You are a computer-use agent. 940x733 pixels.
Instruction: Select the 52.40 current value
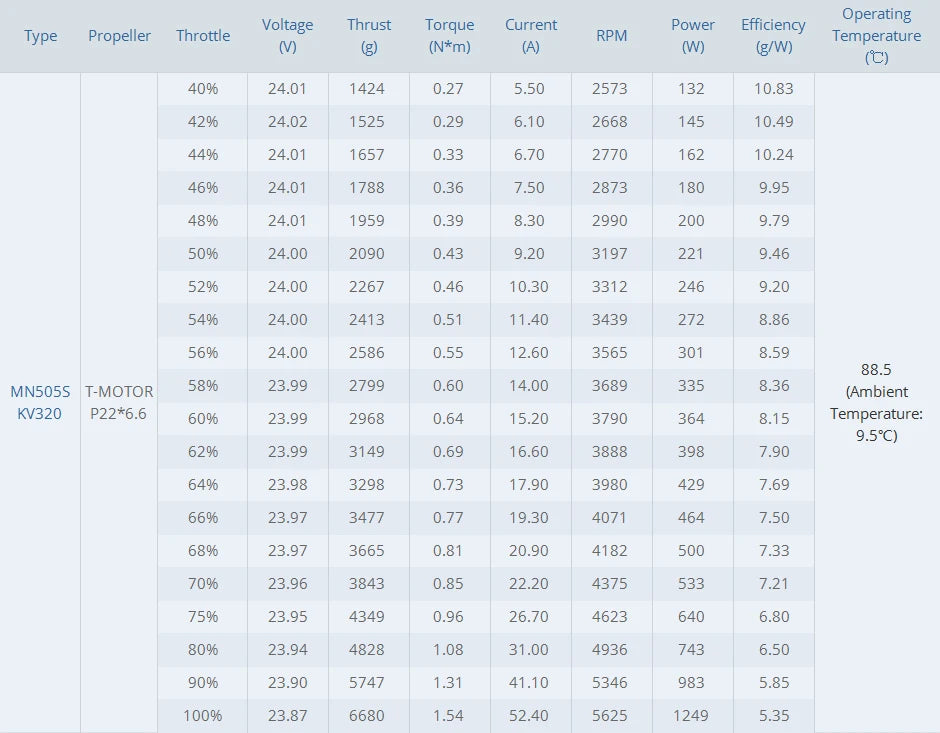[529, 716]
